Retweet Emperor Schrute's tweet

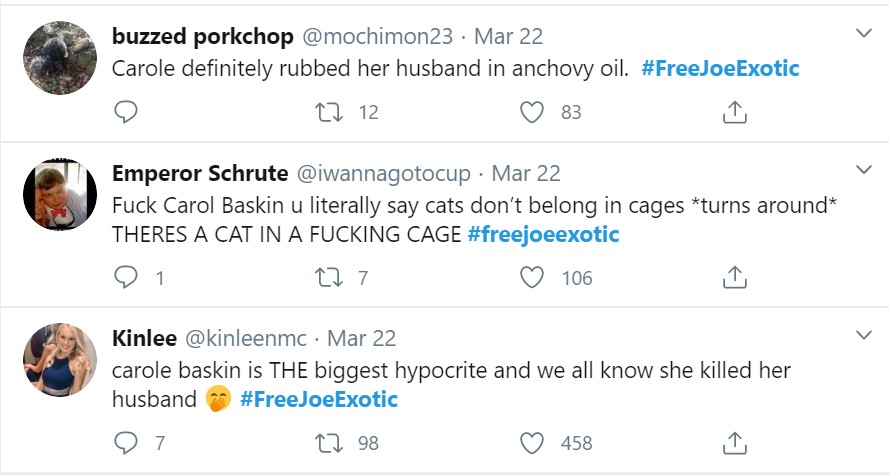(x=326, y=277)
